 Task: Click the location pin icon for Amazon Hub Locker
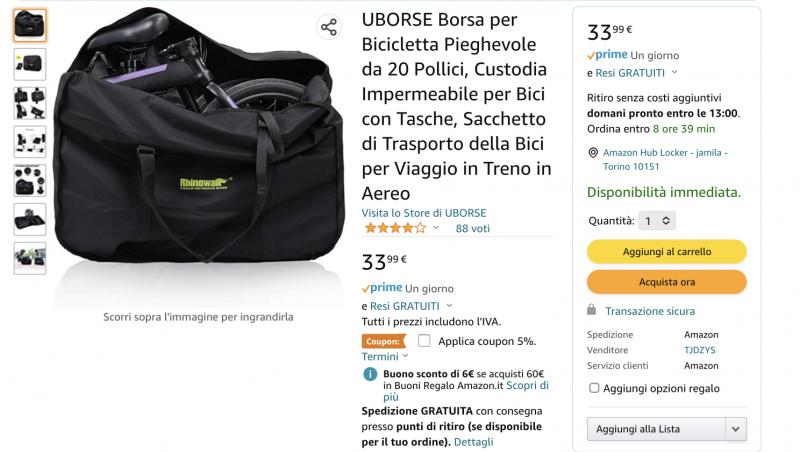pos(593,153)
